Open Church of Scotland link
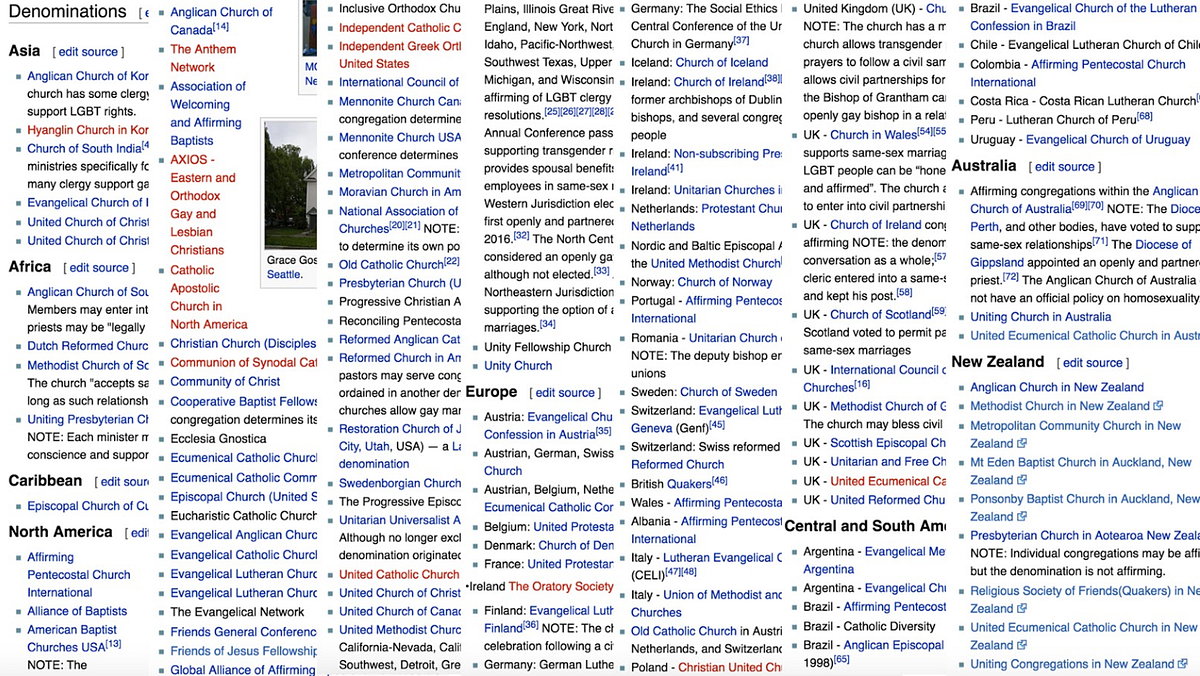The height and width of the screenshot is (676, 1200). pos(880,314)
